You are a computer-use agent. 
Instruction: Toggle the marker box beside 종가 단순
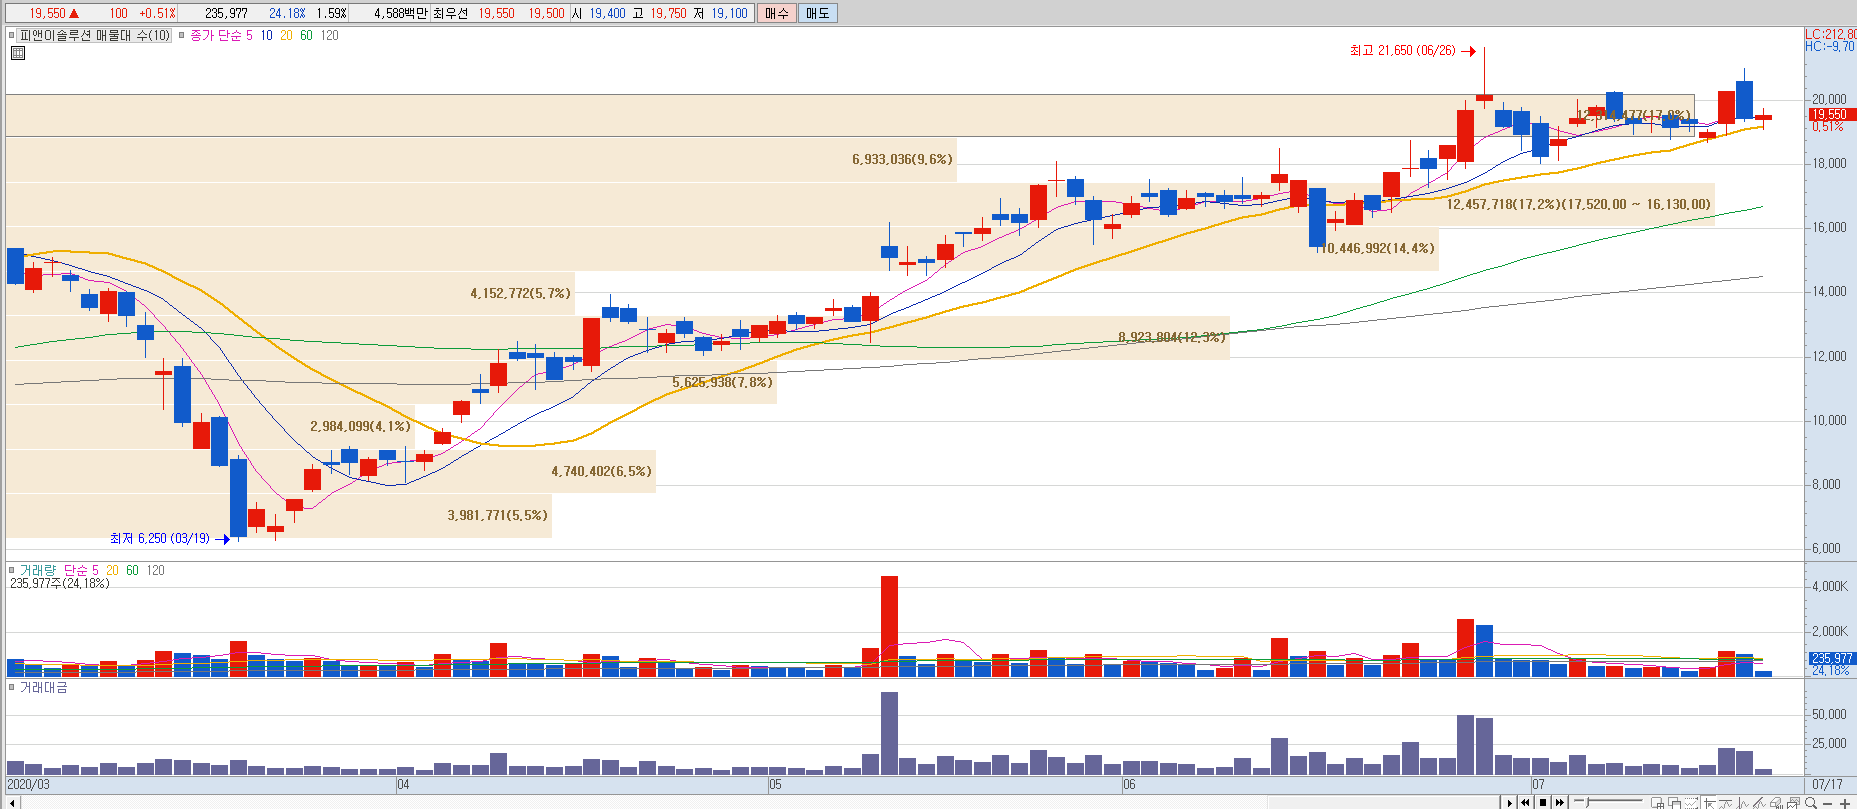click(x=182, y=35)
